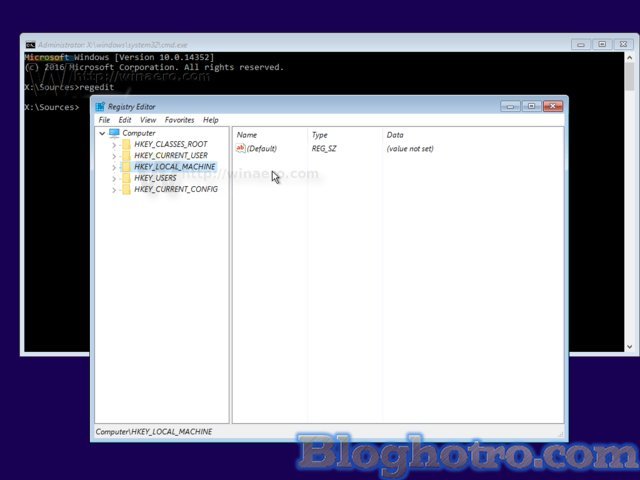The width and height of the screenshot is (640, 480).
Task: Collapse the Computer tree node
Action: [x=102, y=133]
